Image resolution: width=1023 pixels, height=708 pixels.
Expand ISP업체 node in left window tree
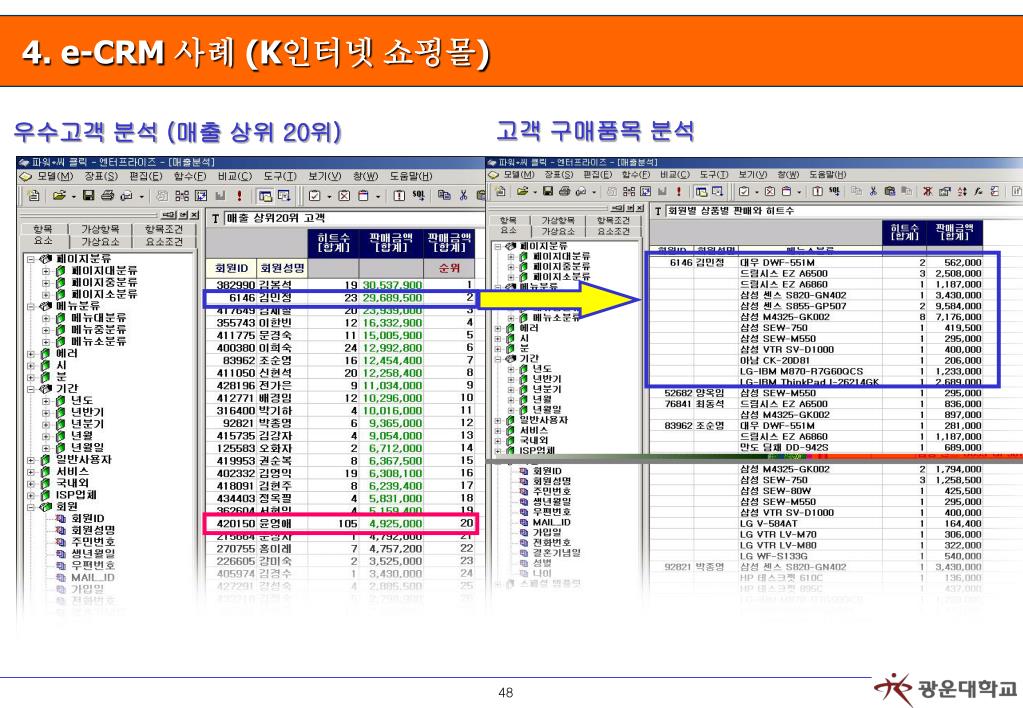(31, 495)
